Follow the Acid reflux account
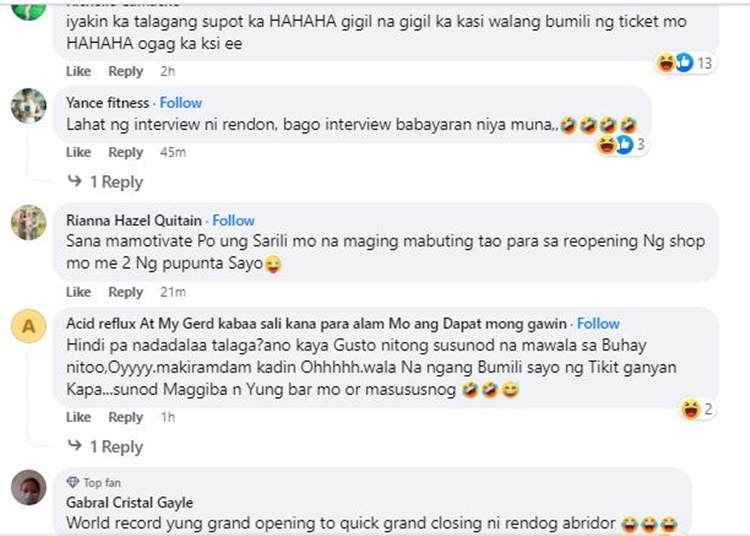The height and width of the screenshot is (536, 750). click(598, 324)
